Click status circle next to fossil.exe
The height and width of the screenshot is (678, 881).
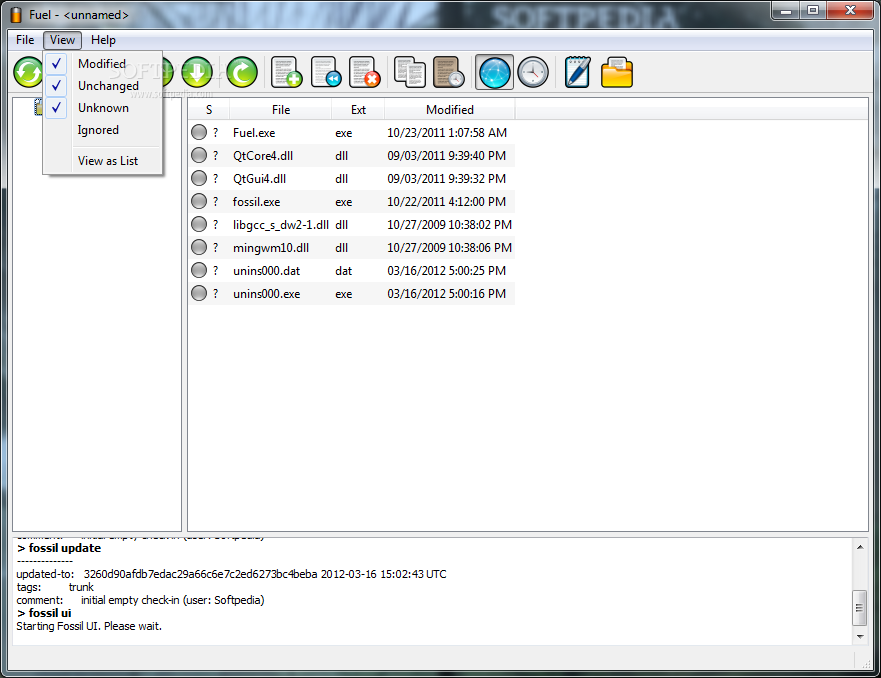tap(199, 201)
